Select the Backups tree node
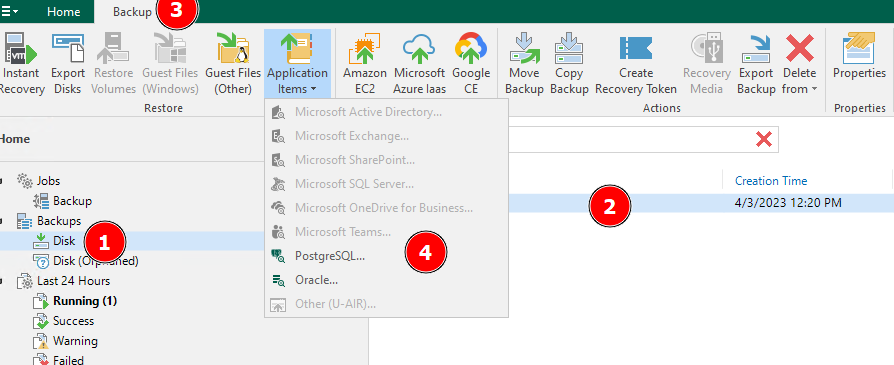The image size is (894, 365). tap(59, 221)
